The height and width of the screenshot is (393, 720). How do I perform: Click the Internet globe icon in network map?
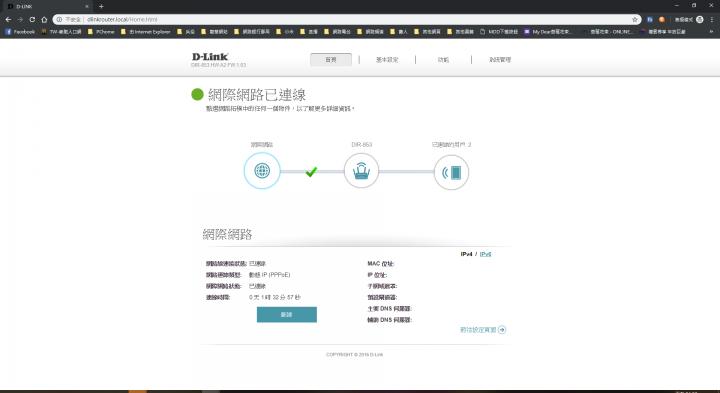point(262,171)
